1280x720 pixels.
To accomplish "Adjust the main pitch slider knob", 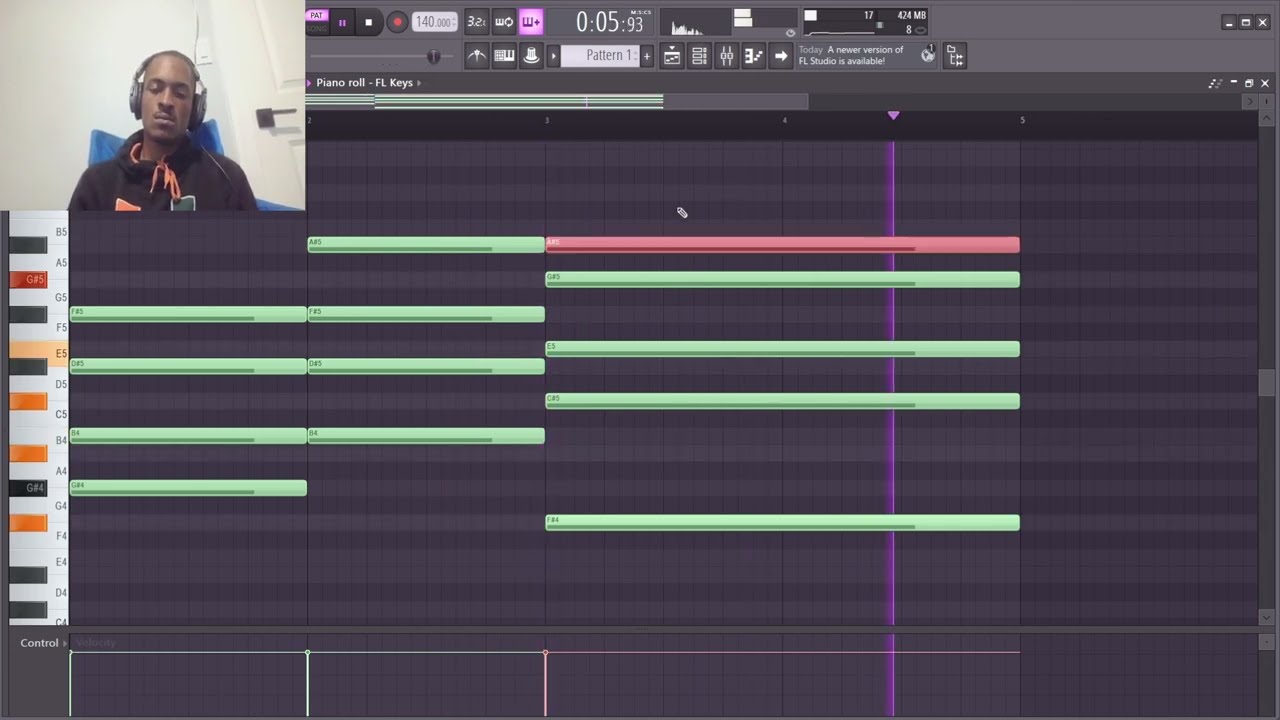I will [x=433, y=56].
